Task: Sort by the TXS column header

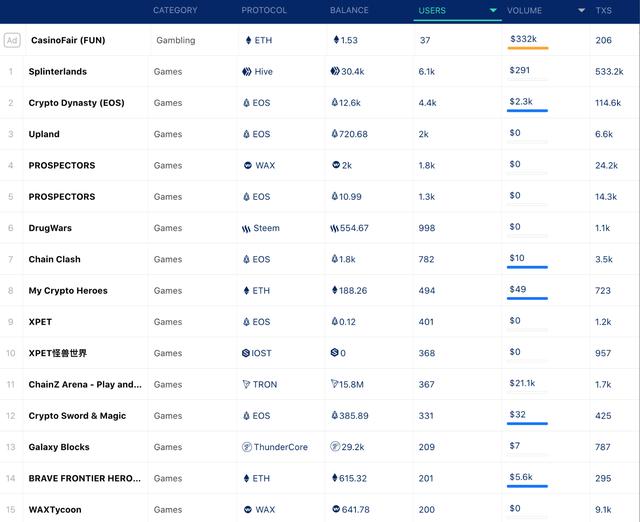Action: point(603,11)
